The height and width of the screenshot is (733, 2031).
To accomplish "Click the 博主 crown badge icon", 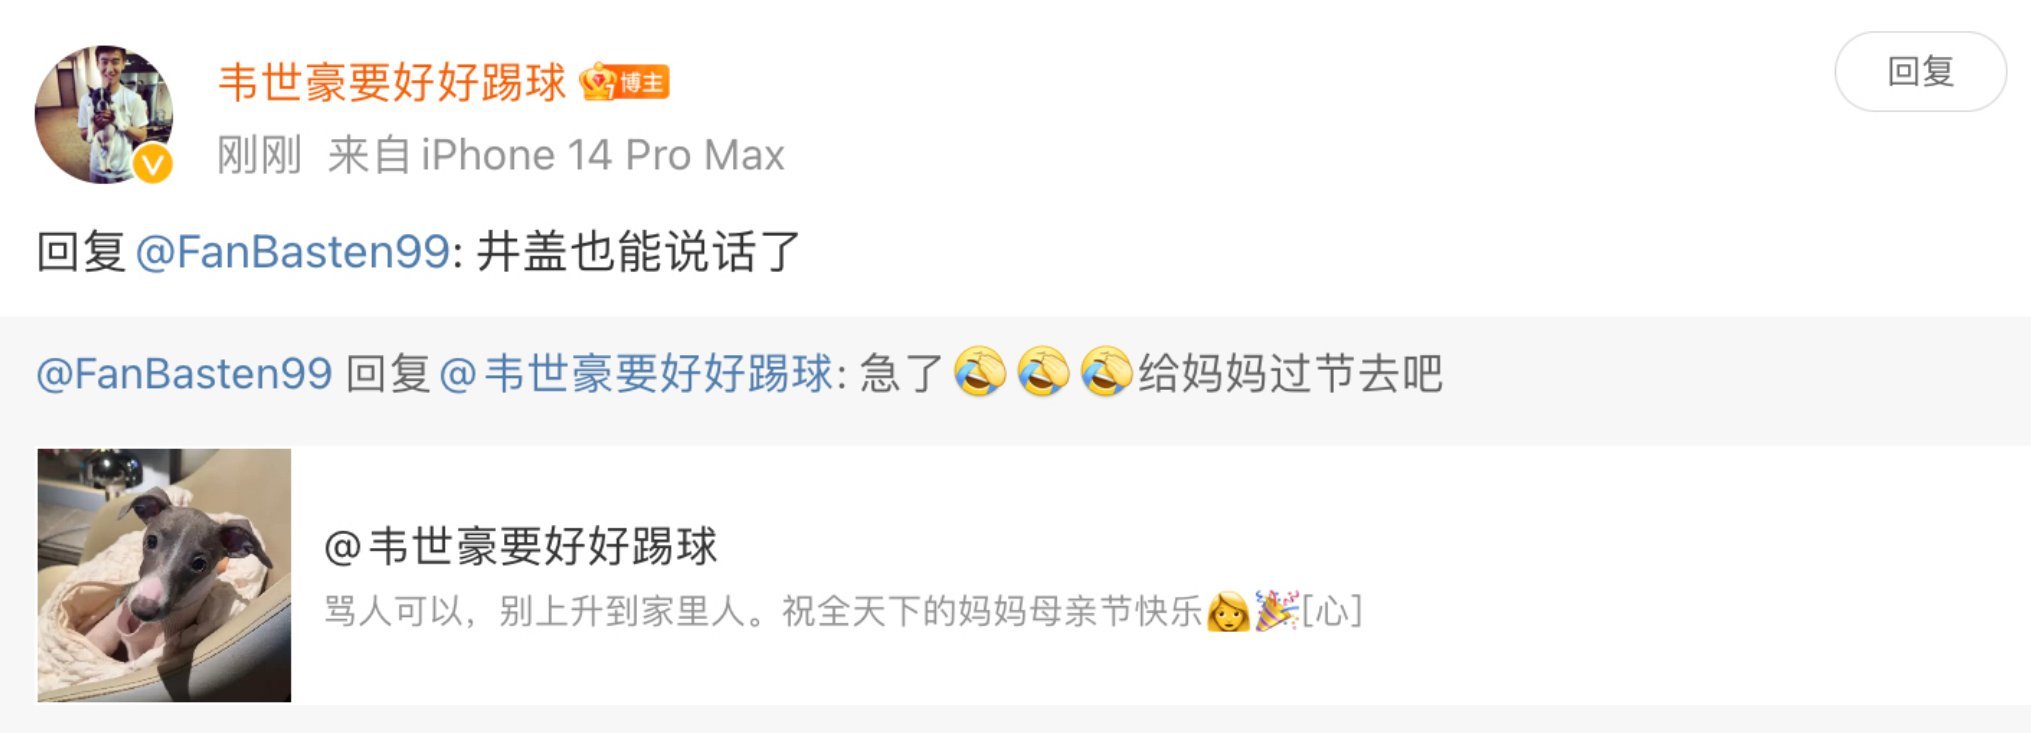I will [624, 82].
